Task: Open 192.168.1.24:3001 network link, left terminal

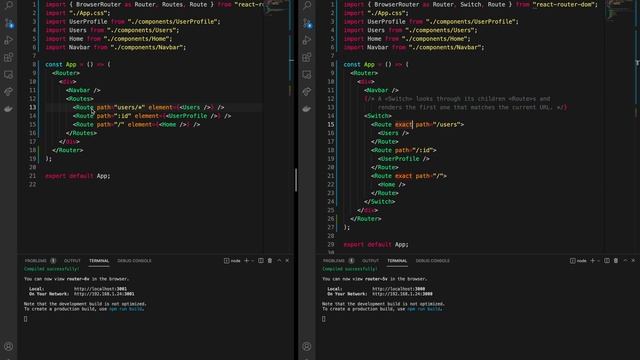Action: pos(104,294)
